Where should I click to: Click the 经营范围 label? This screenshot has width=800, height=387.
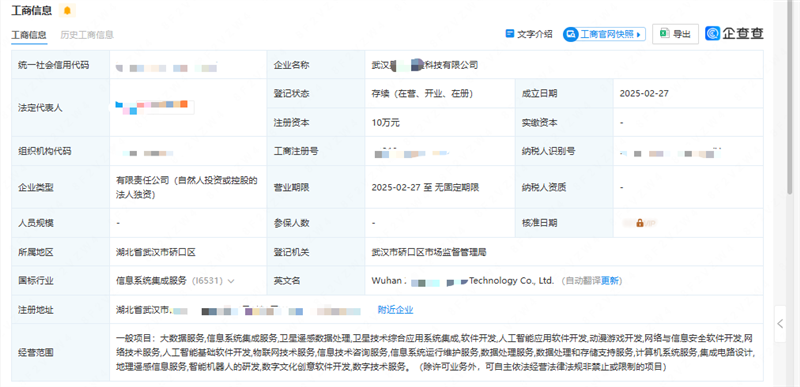pos(35,352)
